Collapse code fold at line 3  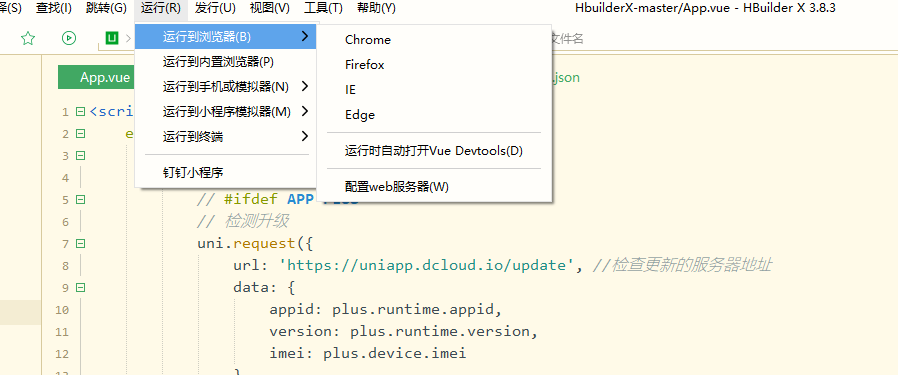point(80,156)
